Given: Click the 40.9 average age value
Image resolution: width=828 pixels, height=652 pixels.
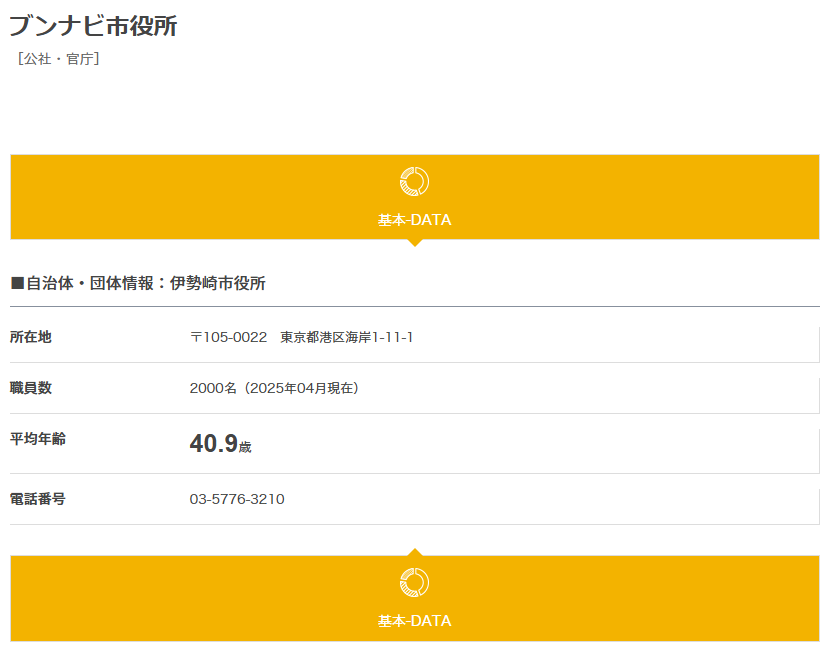Looking at the screenshot, I should [x=213, y=444].
